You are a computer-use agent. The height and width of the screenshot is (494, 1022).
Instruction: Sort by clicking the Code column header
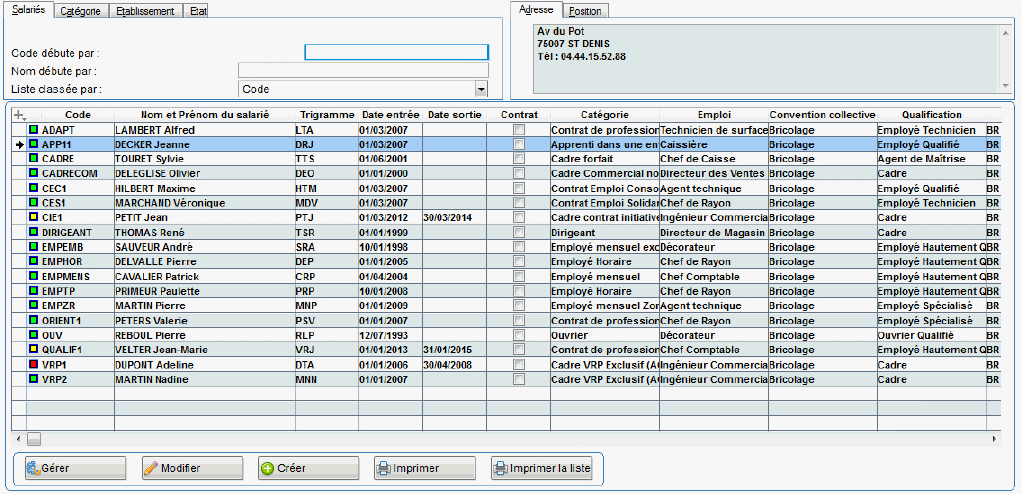coord(78,115)
